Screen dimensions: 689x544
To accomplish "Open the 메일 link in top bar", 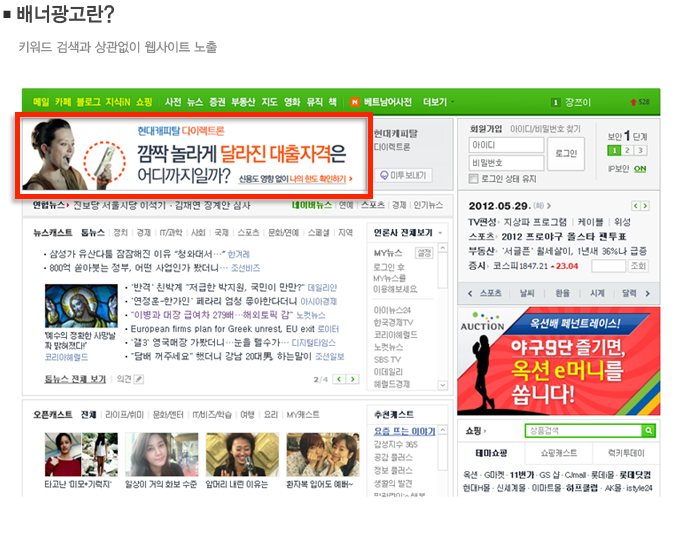I will (x=41, y=102).
